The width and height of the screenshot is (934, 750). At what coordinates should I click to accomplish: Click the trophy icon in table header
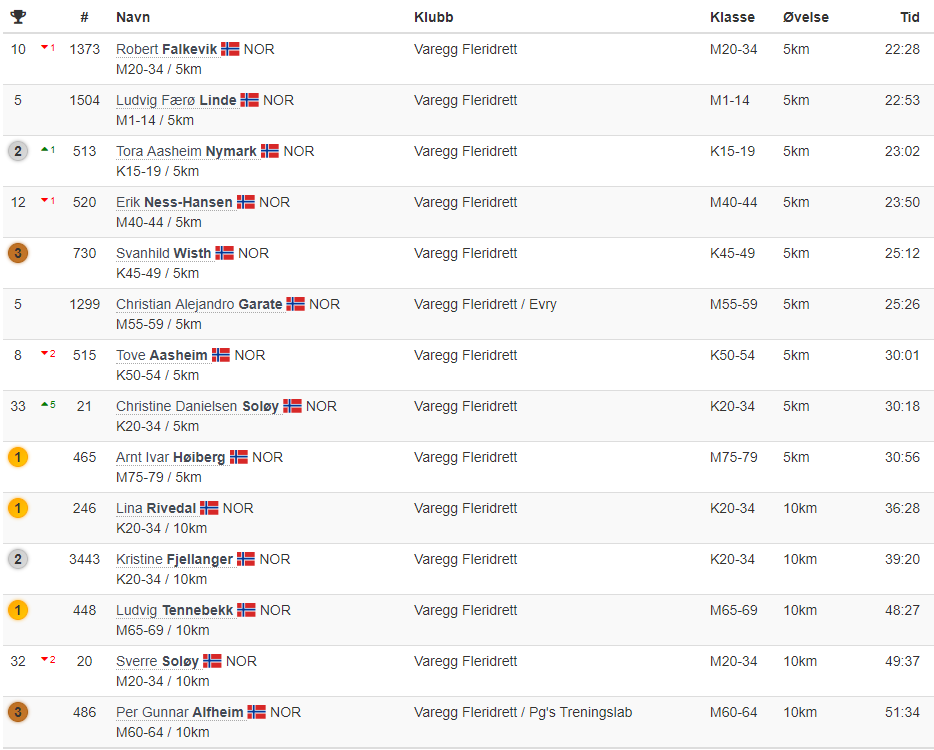coord(18,17)
